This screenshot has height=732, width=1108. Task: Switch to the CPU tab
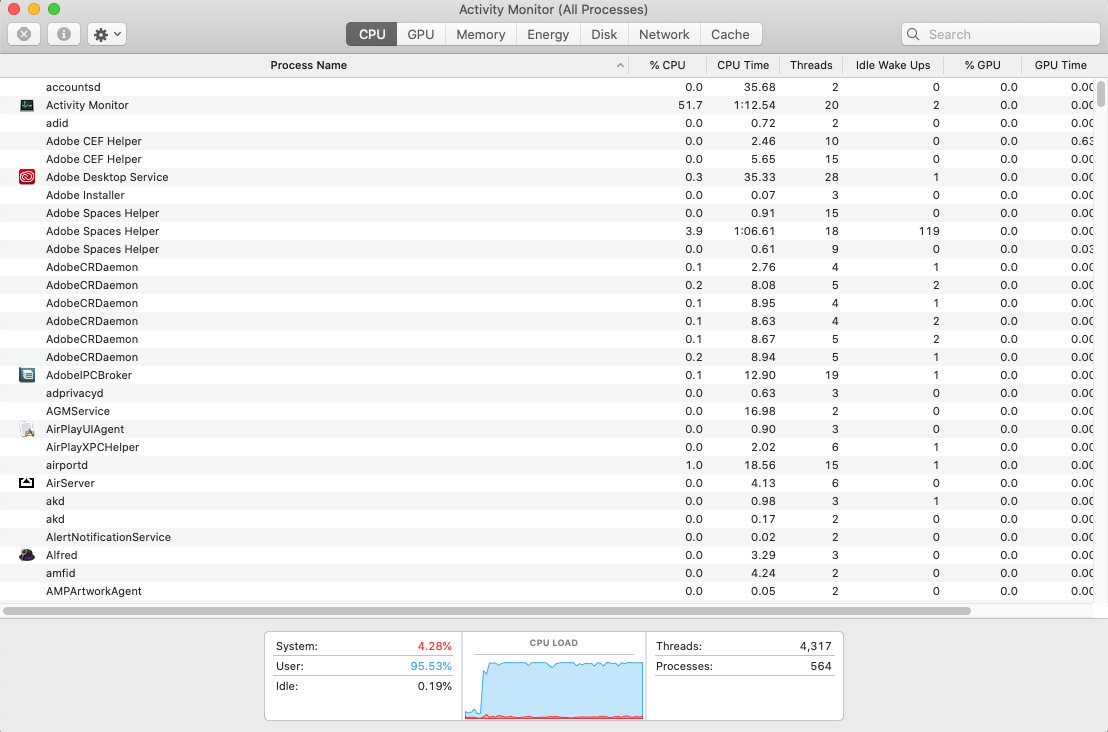pos(372,34)
